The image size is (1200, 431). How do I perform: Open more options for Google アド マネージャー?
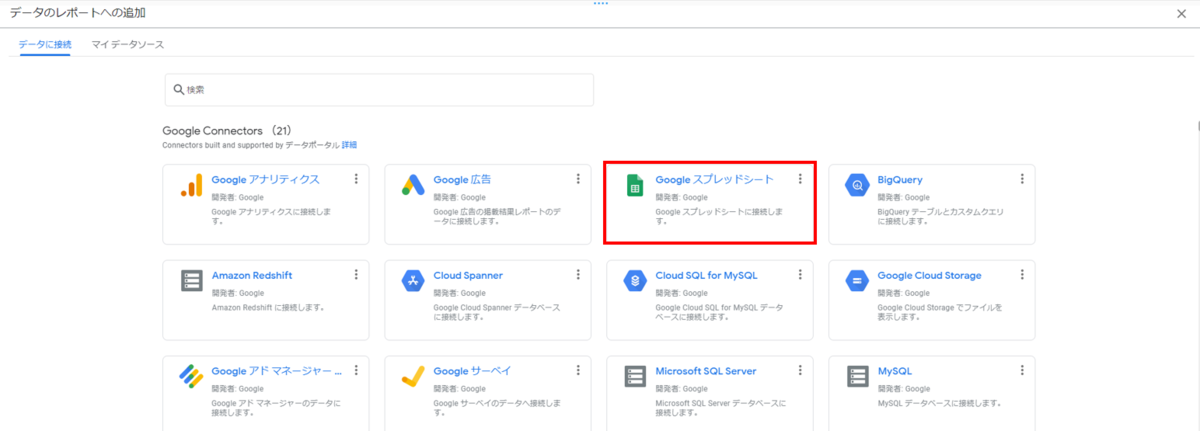point(356,371)
